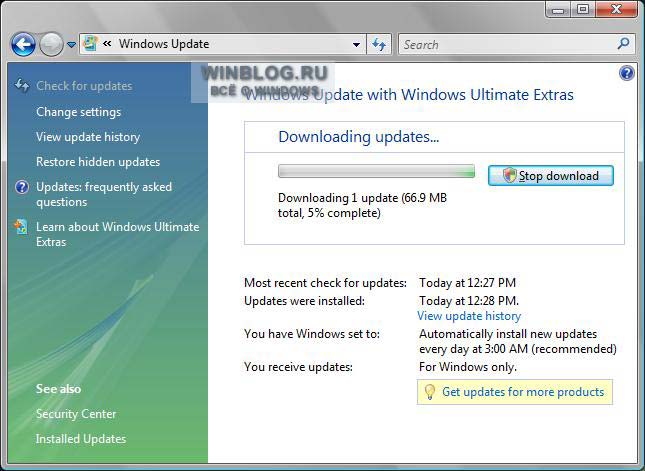645x471 pixels.
Task: Expand the address bar history dropdown
Action: pos(357,44)
